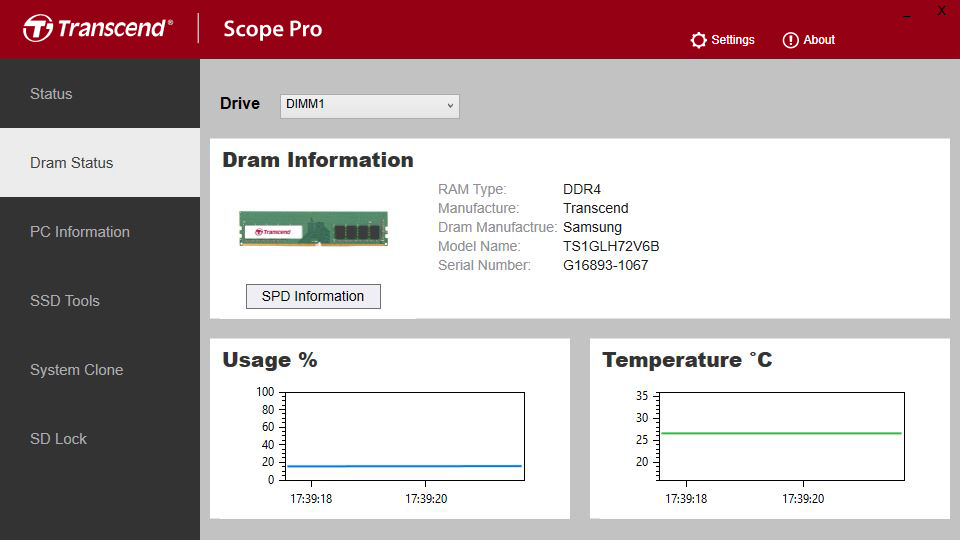
Task: Click the Dram Information heading
Action: click(x=318, y=160)
